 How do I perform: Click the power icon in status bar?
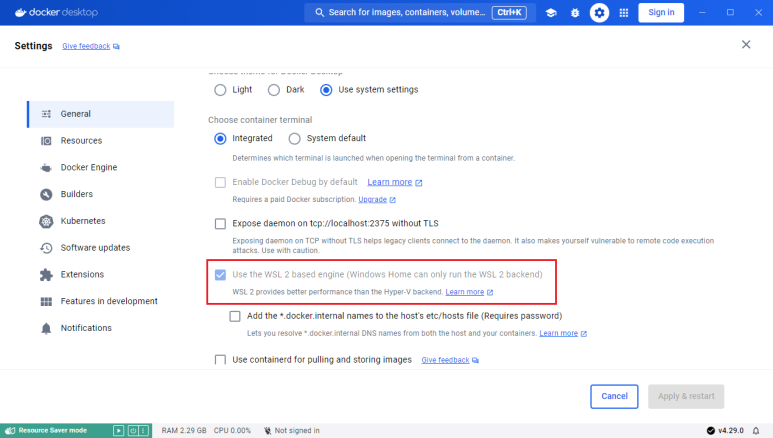point(133,431)
